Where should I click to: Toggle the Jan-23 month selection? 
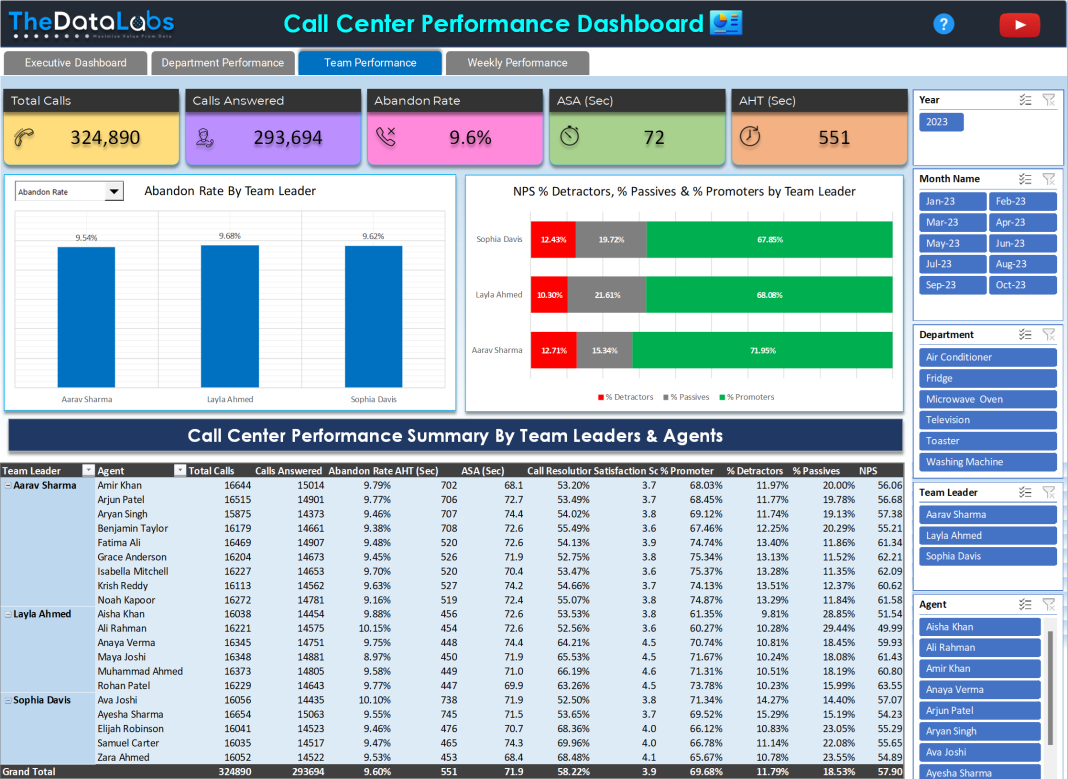(x=952, y=201)
